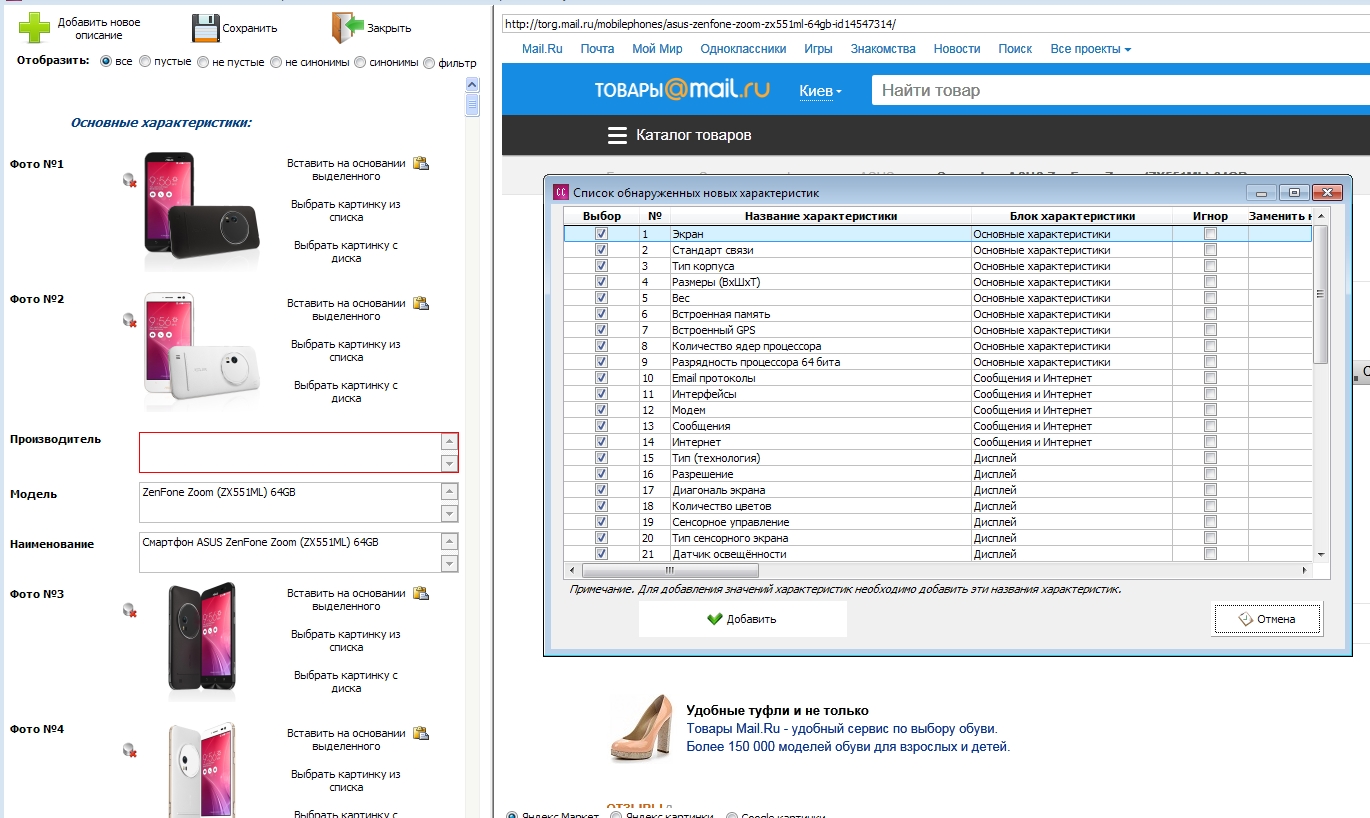Click paste icon next to Фото №1

click(x=421, y=163)
